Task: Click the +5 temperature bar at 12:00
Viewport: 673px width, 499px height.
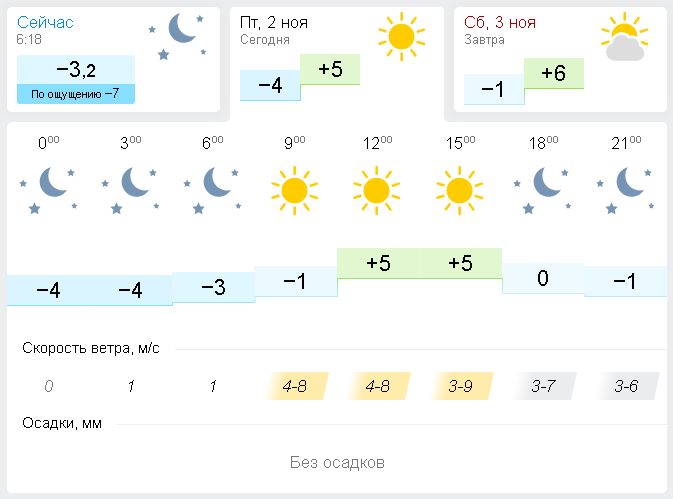Action: click(378, 264)
